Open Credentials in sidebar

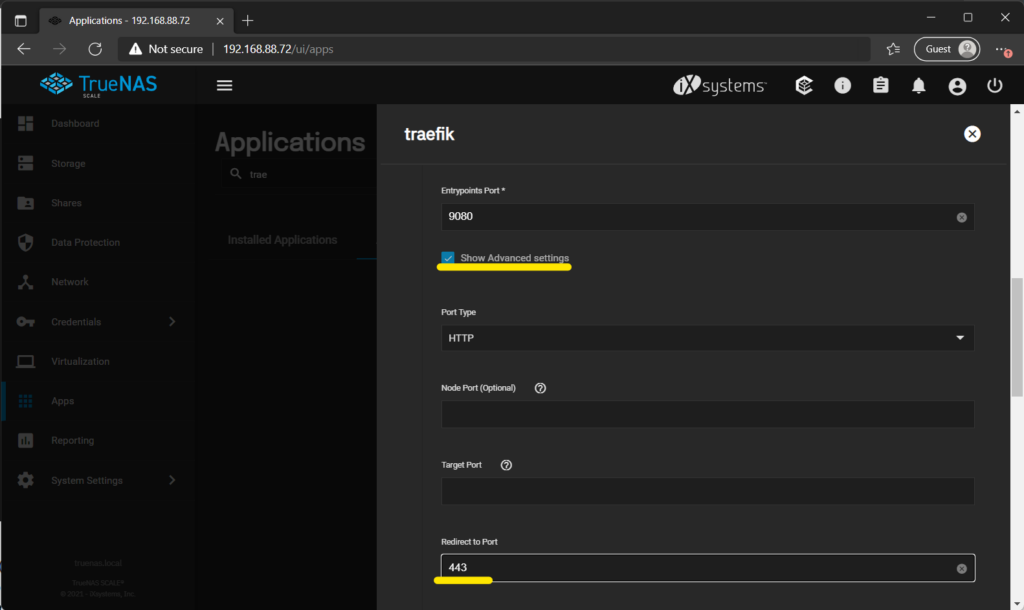click(76, 322)
